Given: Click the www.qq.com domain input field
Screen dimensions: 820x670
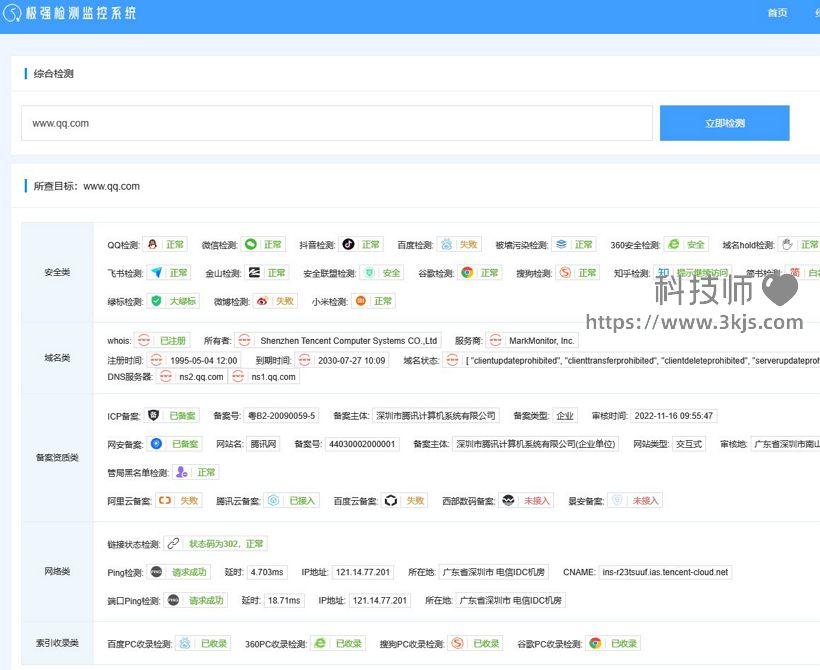Looking at the screenshot, I should coord(337,123).
